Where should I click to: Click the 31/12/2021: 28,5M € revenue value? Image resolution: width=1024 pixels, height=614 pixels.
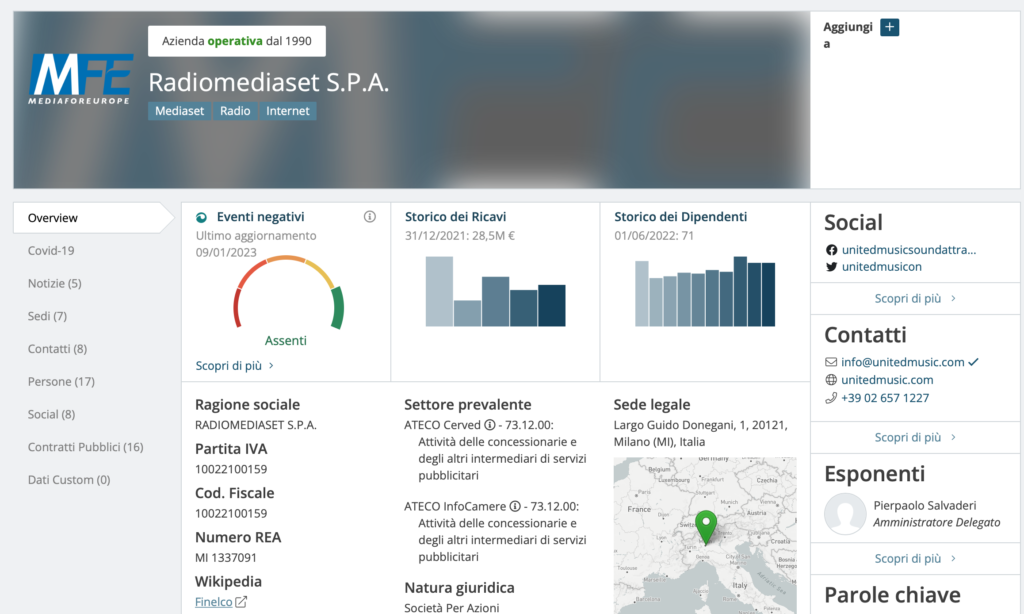tap(460, 236)
